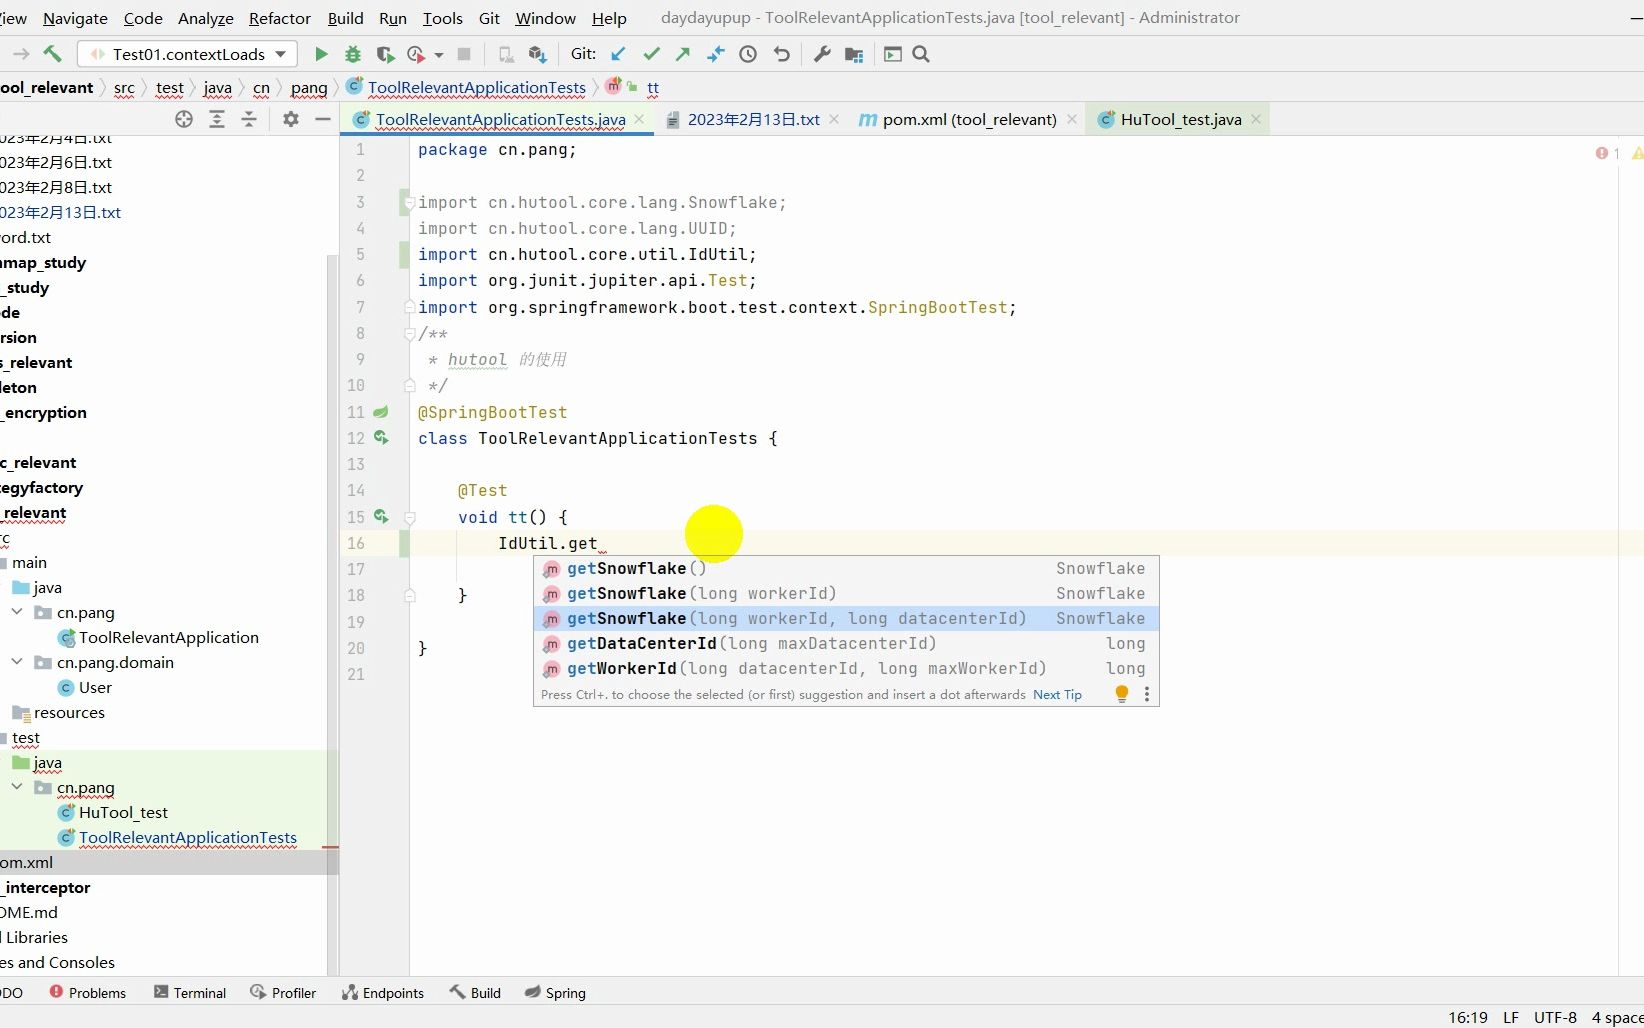The height and width of the screenshot is (1028, 1644).
Task: Open the Navigate menu
Action: [75, 18]
